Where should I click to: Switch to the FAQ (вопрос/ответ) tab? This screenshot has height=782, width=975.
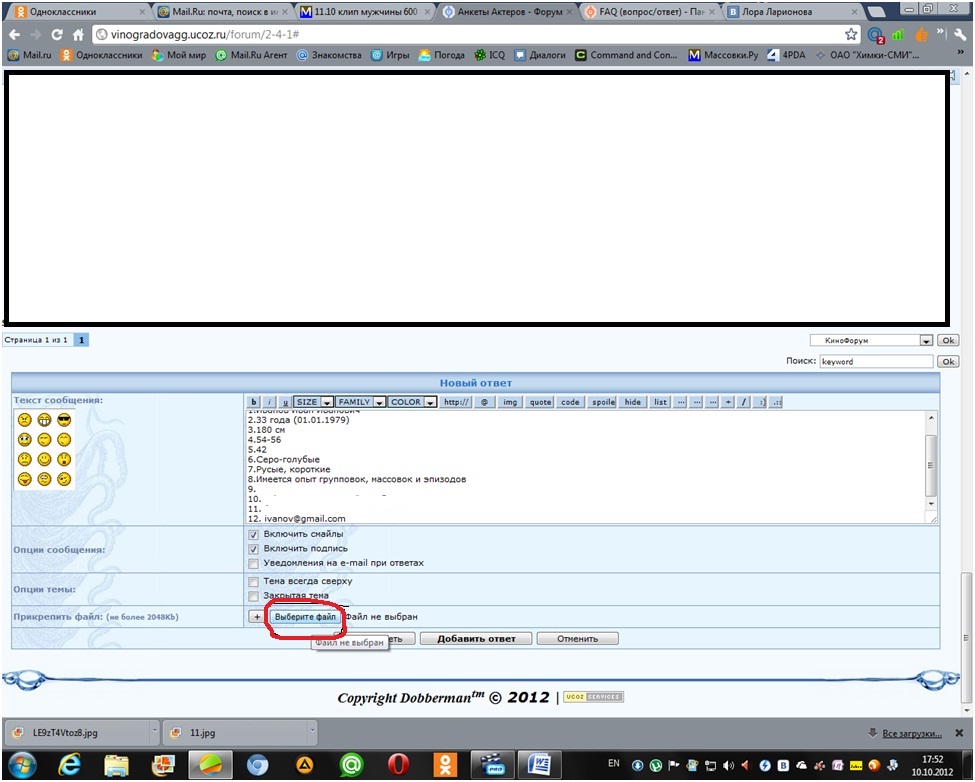[x=650, y=12]
